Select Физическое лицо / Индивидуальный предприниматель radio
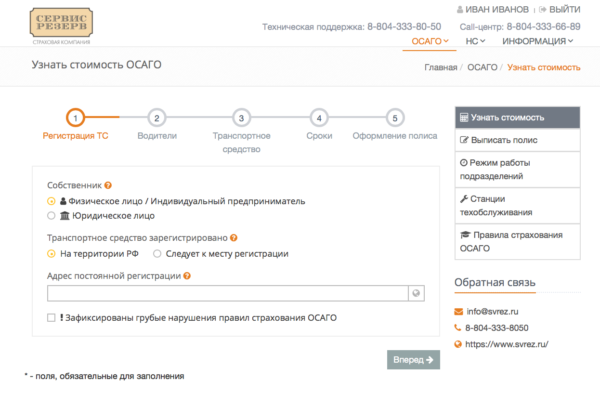 pos(51,201)
